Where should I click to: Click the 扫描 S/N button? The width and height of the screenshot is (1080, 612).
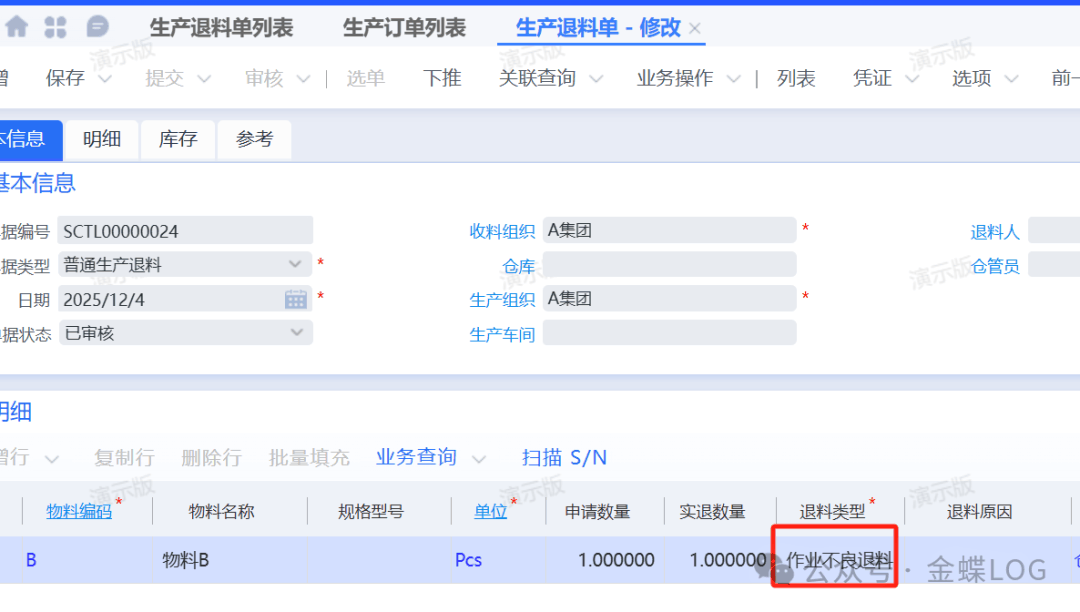(564, 458)
